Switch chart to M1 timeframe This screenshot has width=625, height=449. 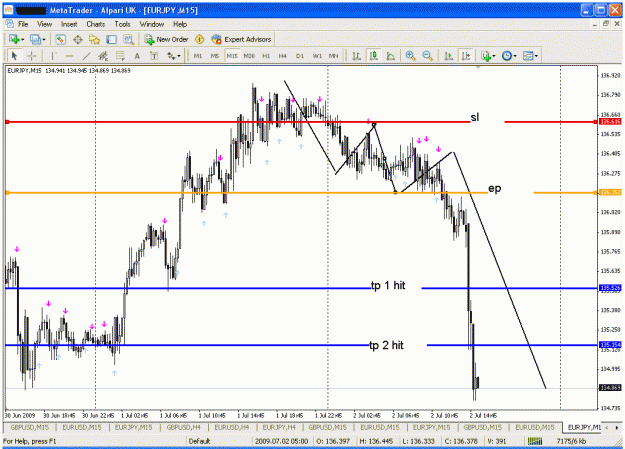point(198,56)
